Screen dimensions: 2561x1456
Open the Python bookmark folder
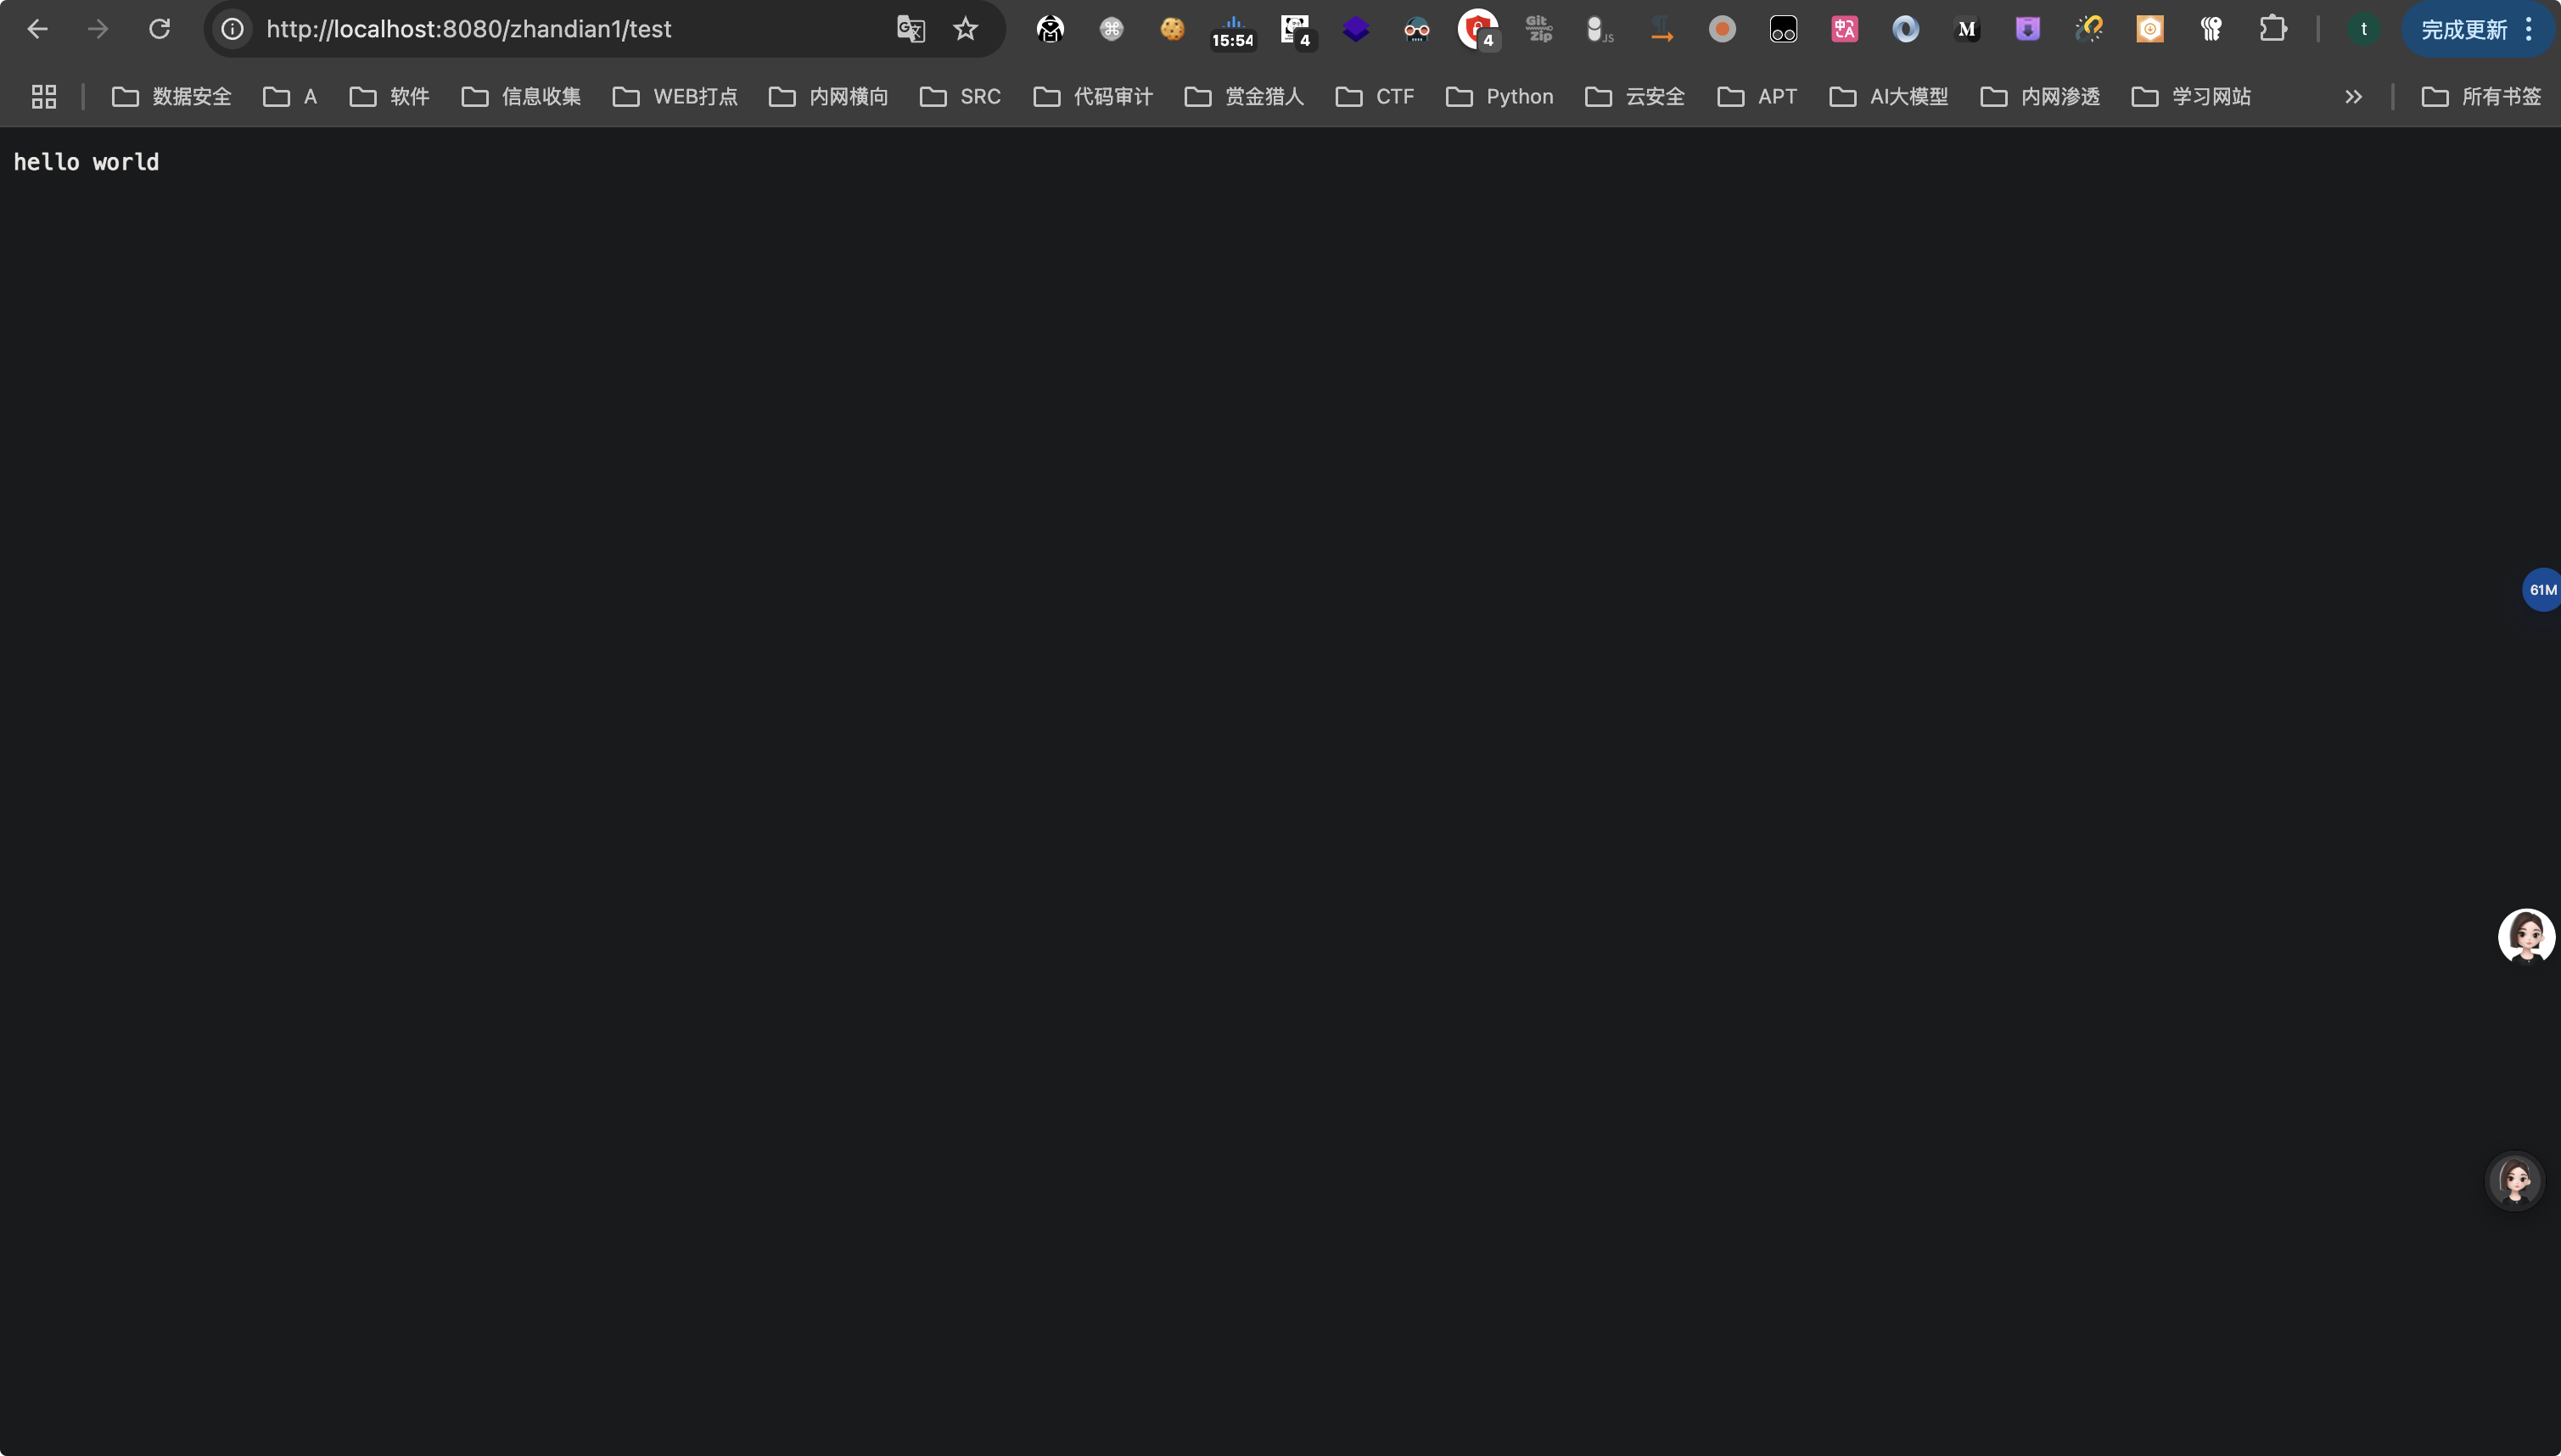point(1500,97)
